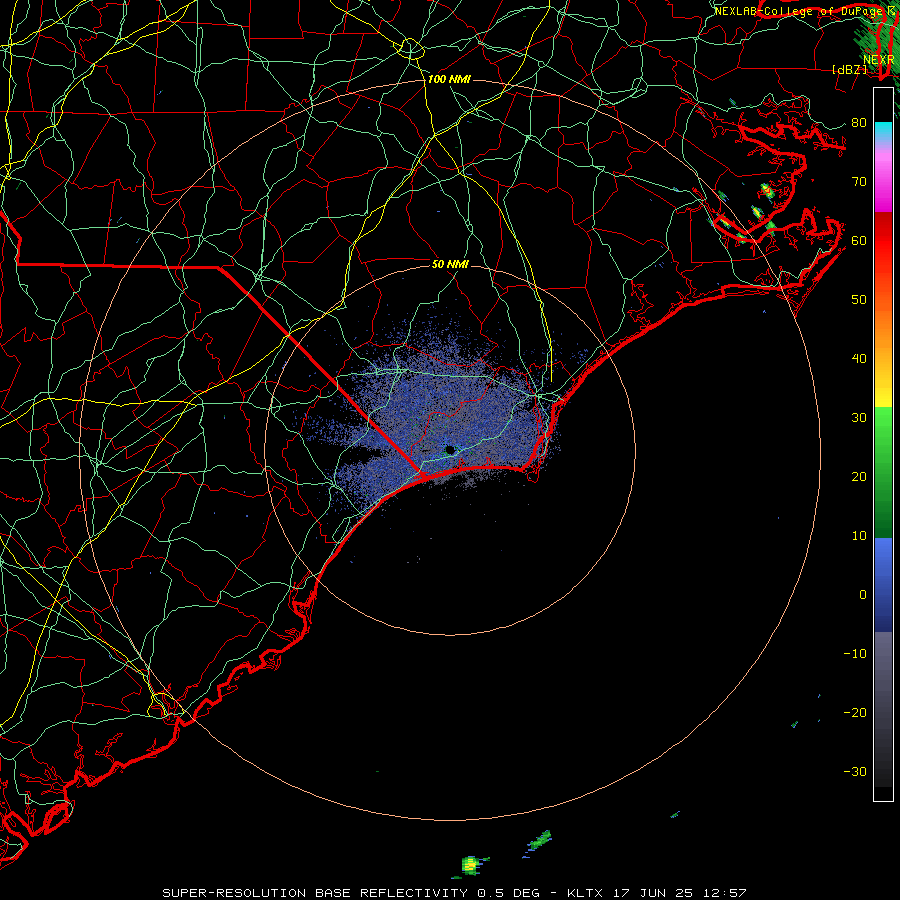The width and height of the screenshot is (900, 900).
Task: Click the 100 NMI range ring label
Action: pos(449,79)
